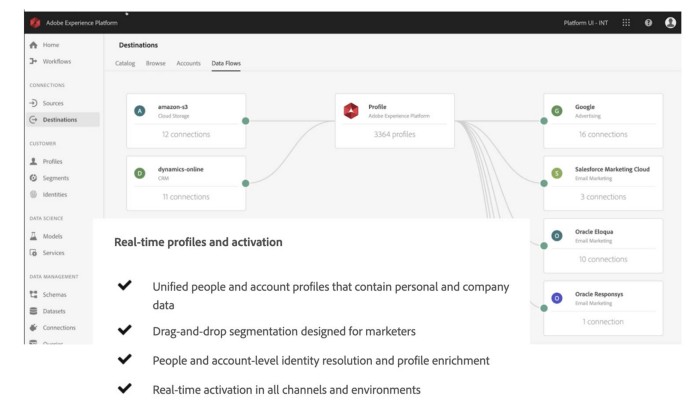The width and height of the screenshot is (700, 417).
Task: Open Services in the sidebar
Action: click(54, 253)
